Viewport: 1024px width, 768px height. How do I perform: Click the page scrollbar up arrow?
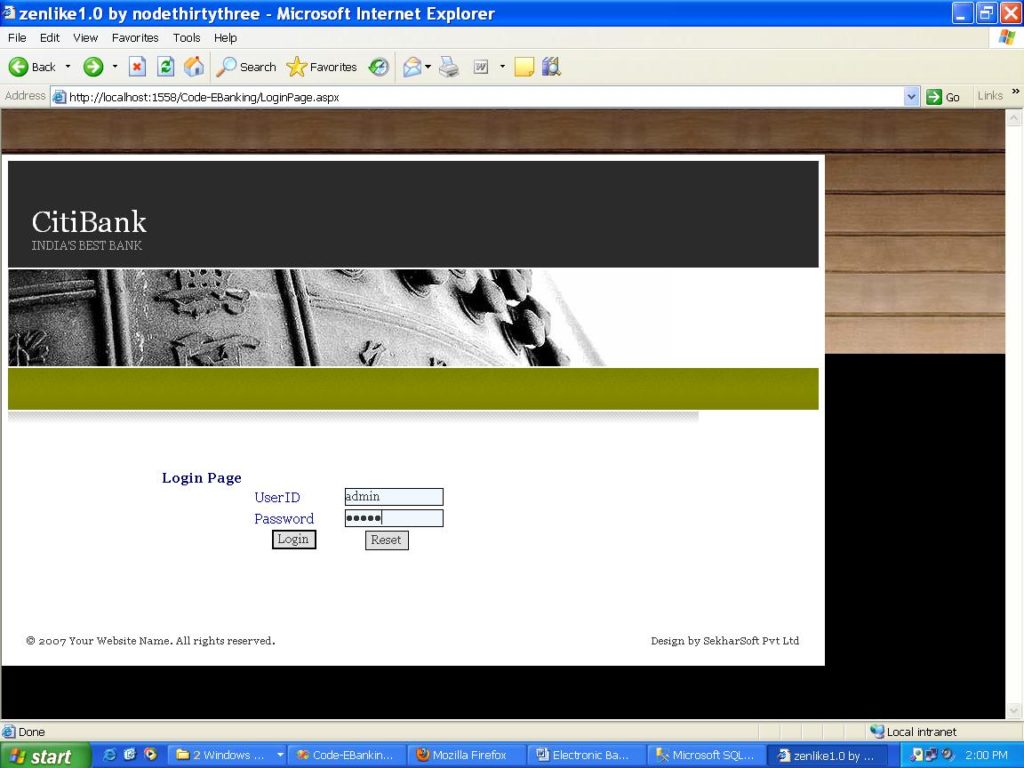click(1014, 118)
